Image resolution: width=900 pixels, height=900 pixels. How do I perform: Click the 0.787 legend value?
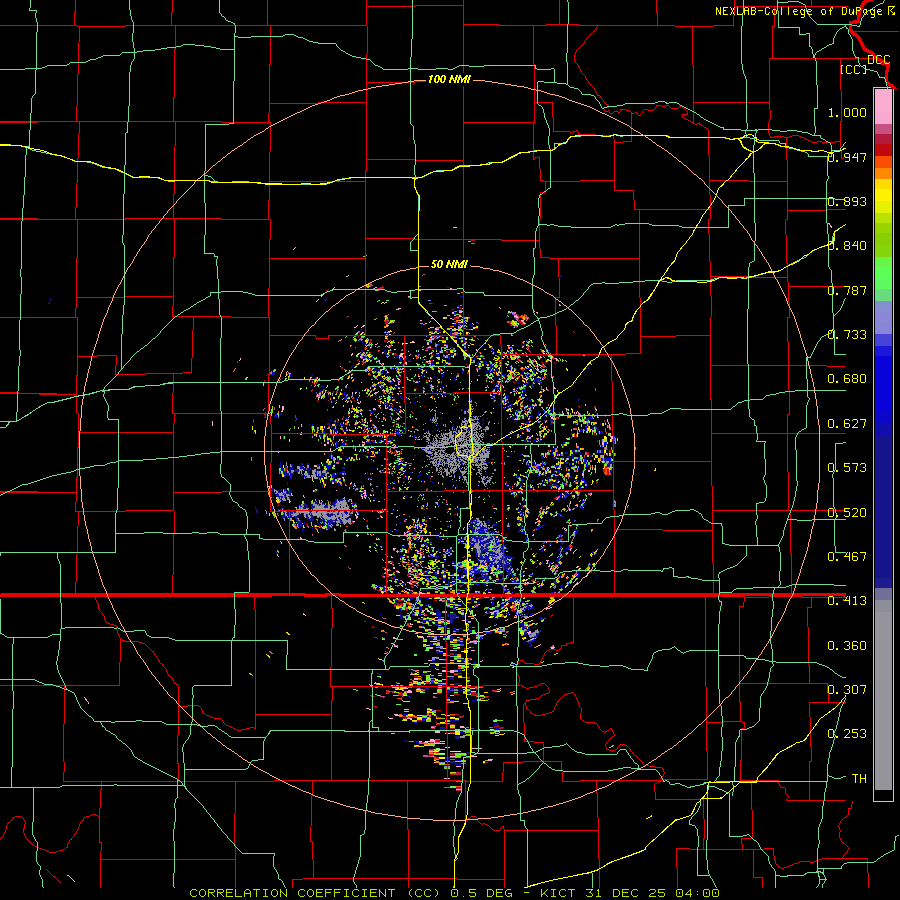point(847,290)
